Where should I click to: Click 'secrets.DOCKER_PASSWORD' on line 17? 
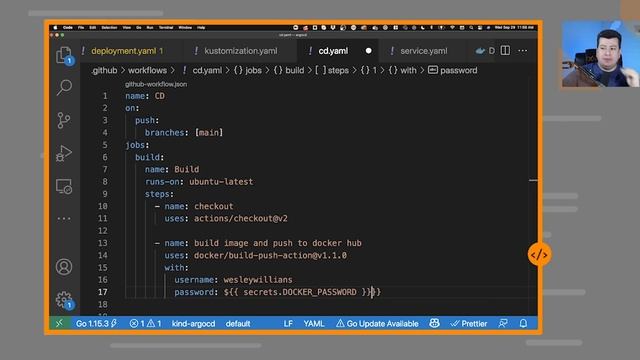pyautogui.click(x=300, y=292)
